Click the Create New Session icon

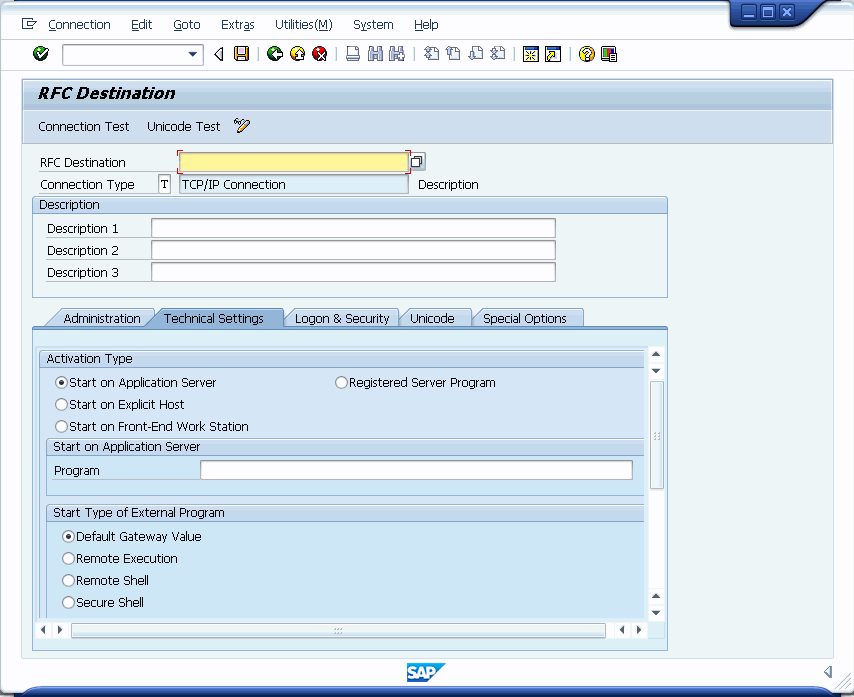point(528,54)
